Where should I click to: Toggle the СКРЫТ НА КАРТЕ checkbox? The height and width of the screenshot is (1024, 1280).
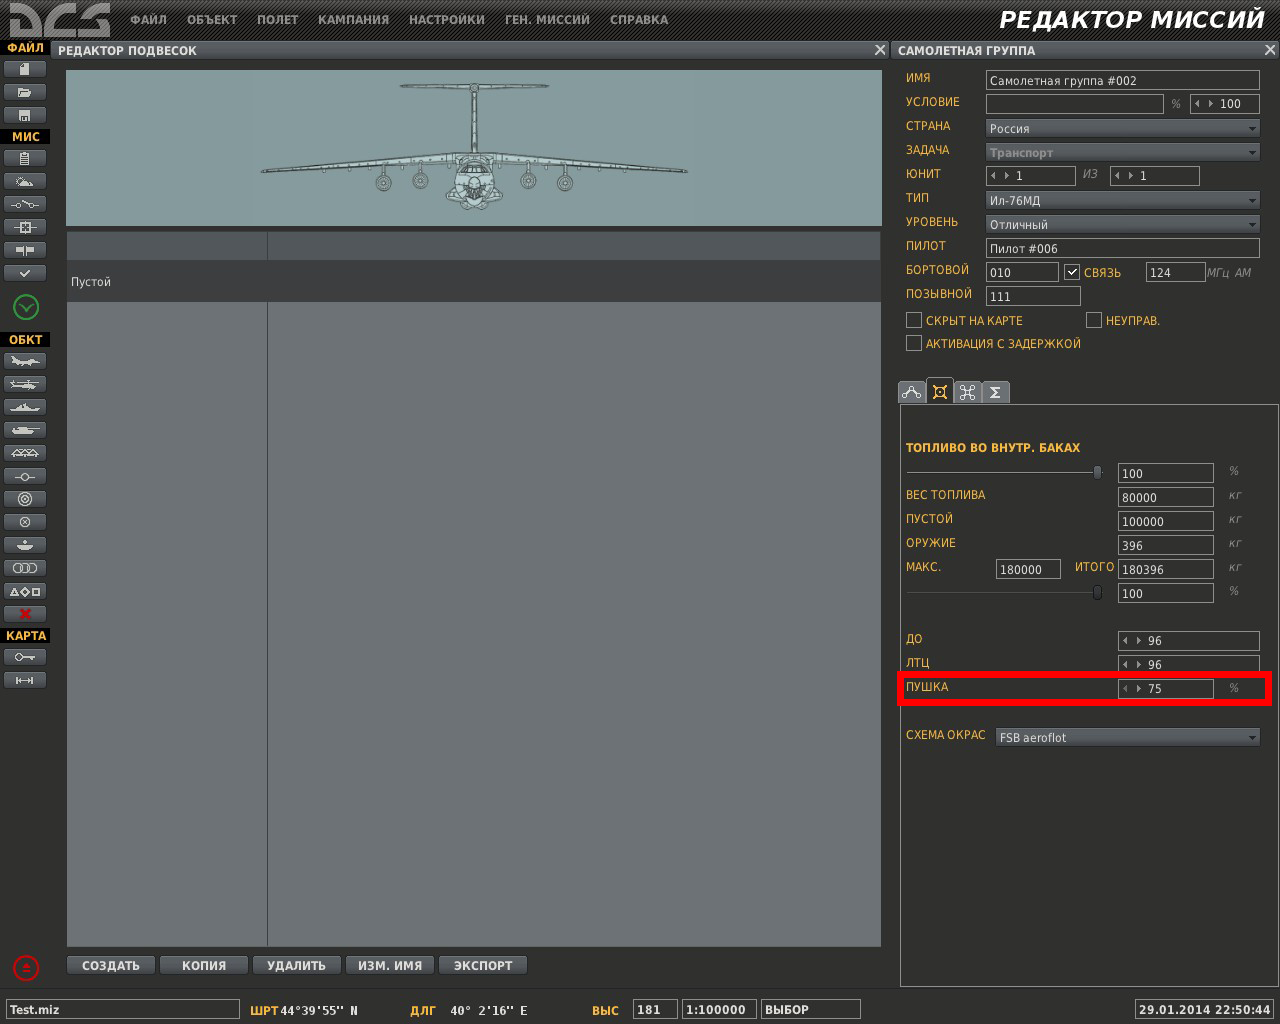click(913, 320)
